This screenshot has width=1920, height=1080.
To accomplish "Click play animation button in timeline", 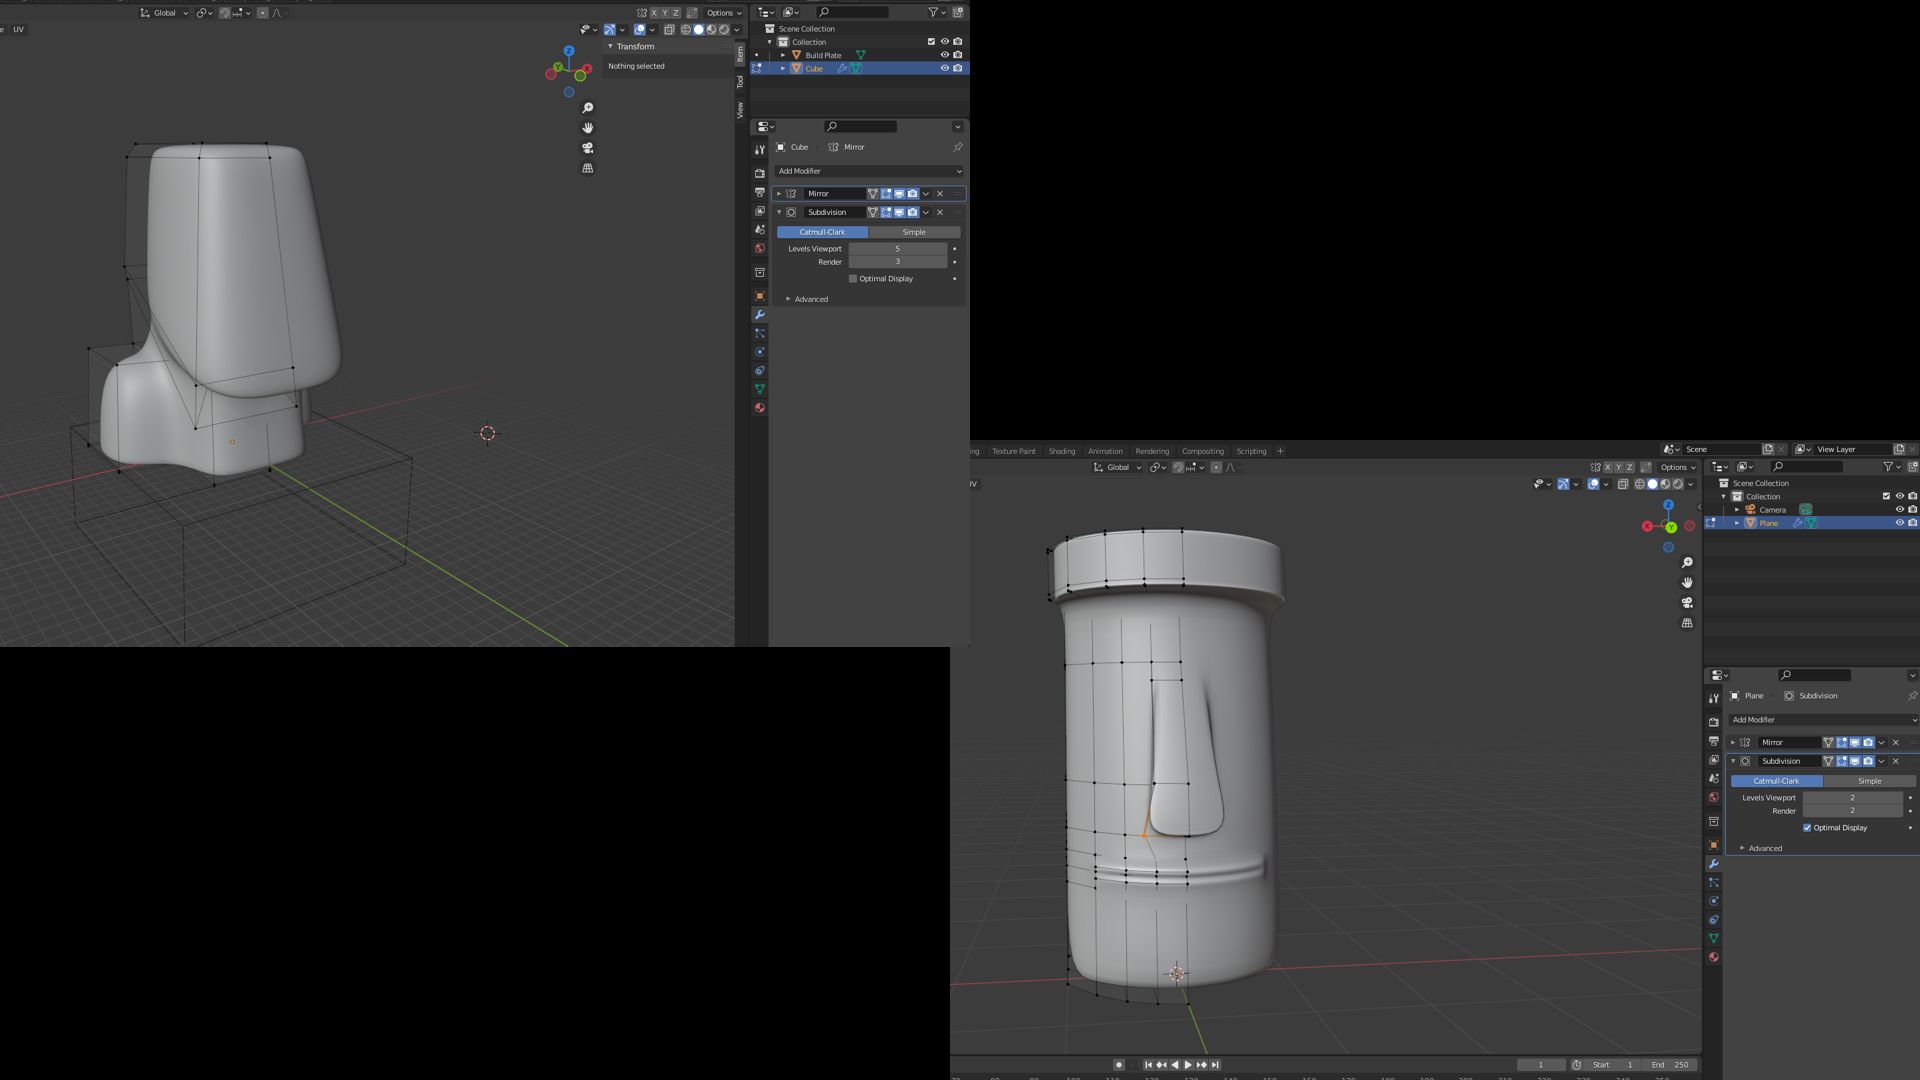I will point(1187,1065).
